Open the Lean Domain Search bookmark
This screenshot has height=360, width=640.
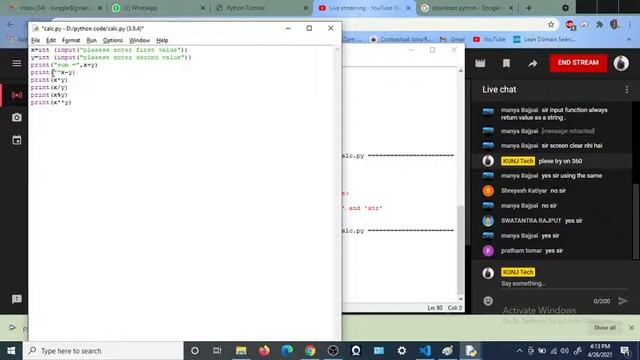click(x=545, y=39)
